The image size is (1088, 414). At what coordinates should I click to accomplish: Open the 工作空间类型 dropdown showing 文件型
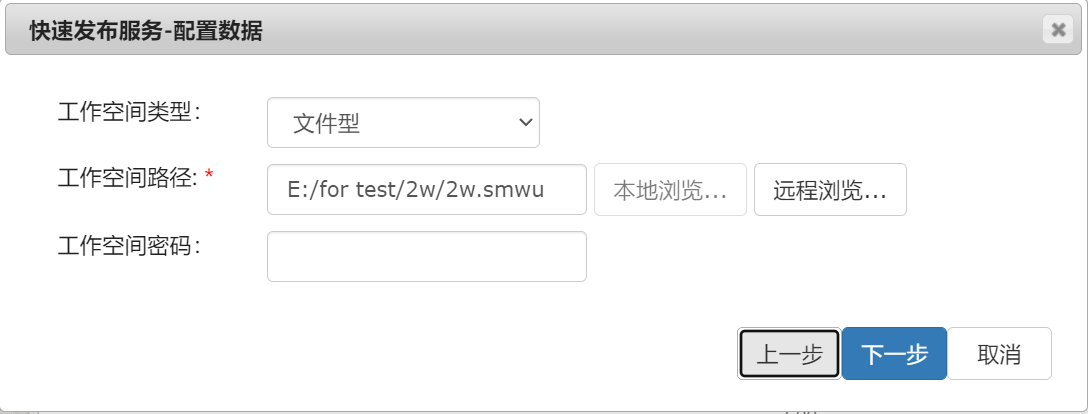pyautogui.click(x=403, y=123)
